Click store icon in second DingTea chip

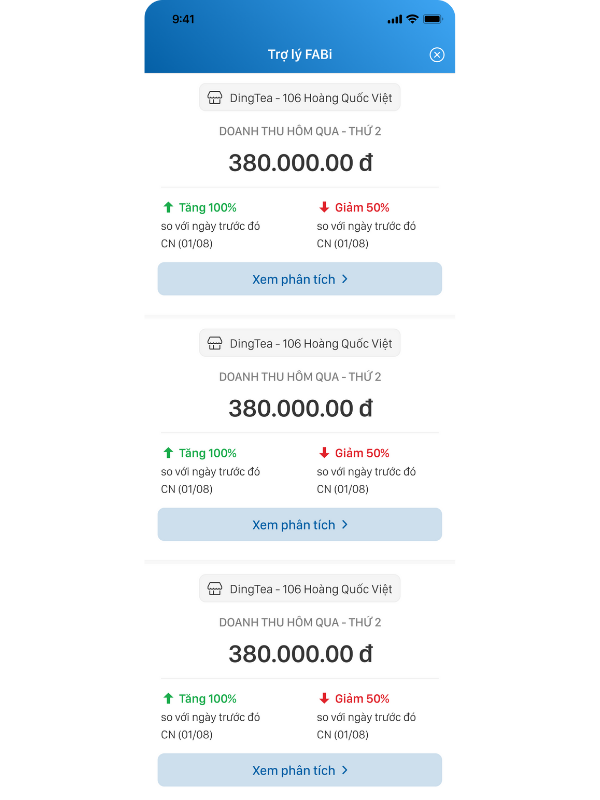pos(214,343)
